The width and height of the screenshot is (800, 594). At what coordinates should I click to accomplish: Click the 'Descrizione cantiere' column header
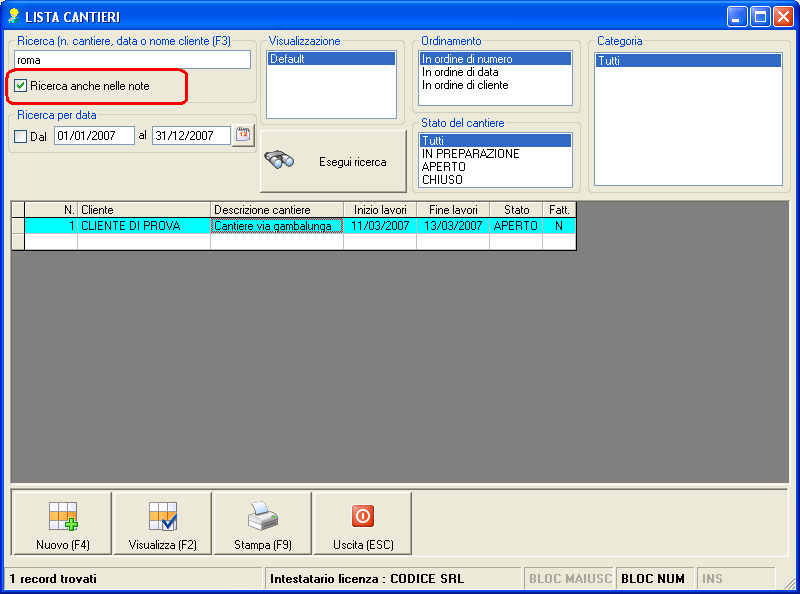tap(277, 210)
